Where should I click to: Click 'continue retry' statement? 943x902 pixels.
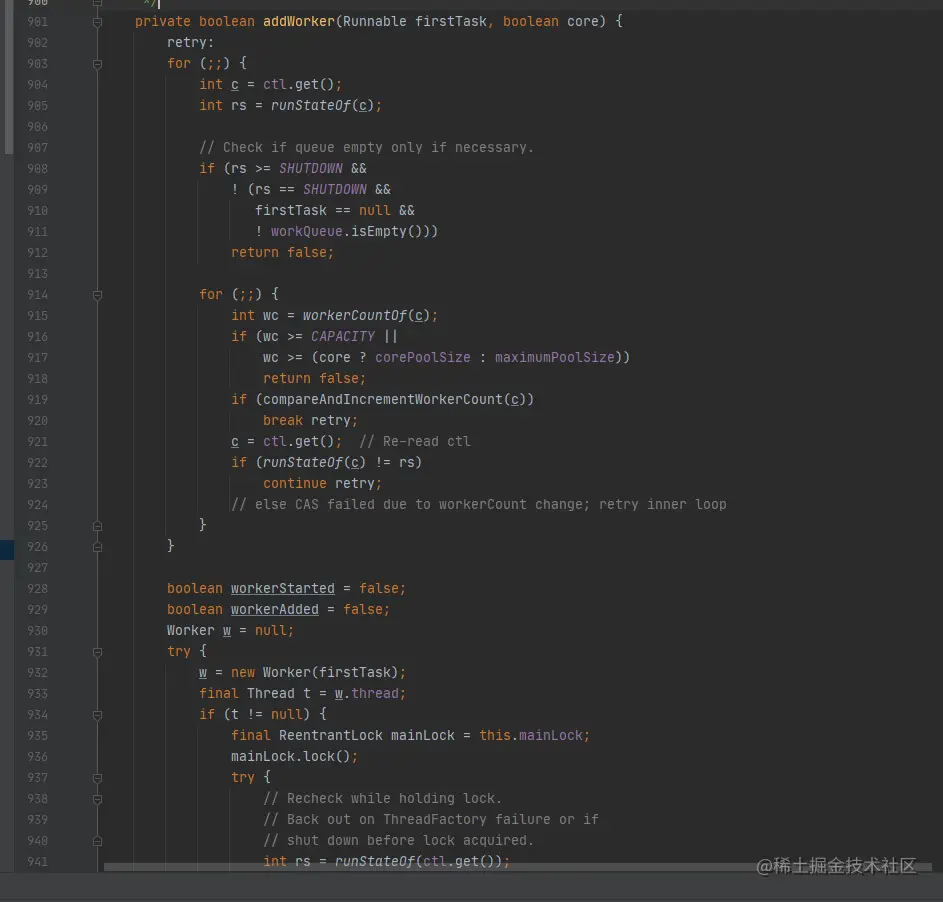click(x=322, y=484)
